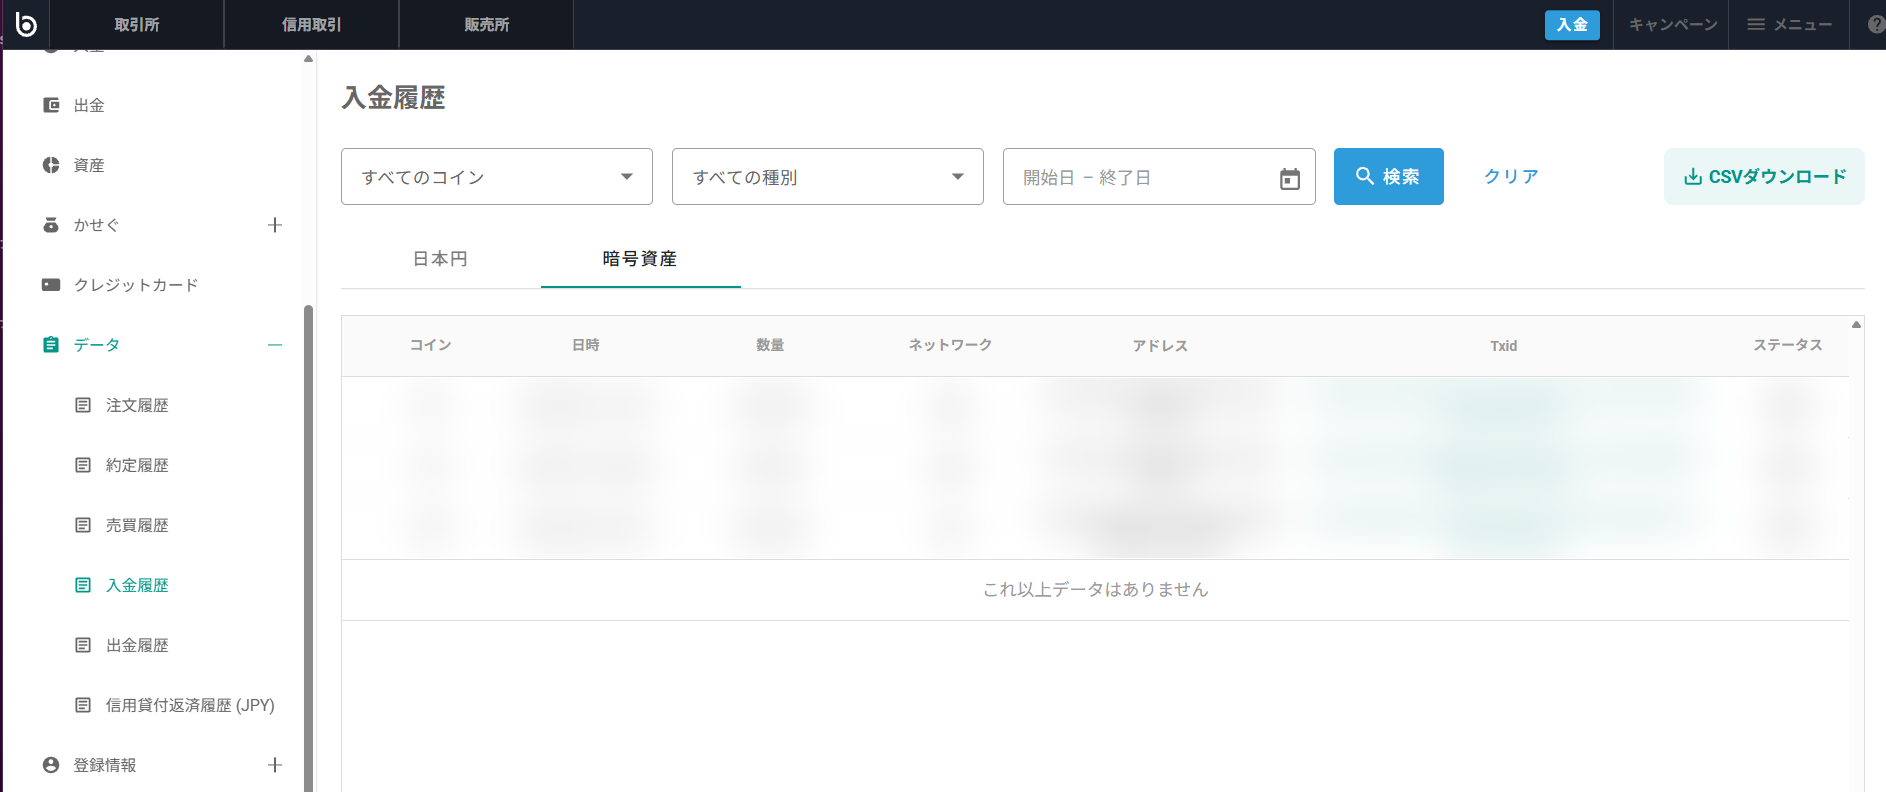Click the sidebar scroll-up arrow
The image size is (1886, 792).
pos(308,59)
